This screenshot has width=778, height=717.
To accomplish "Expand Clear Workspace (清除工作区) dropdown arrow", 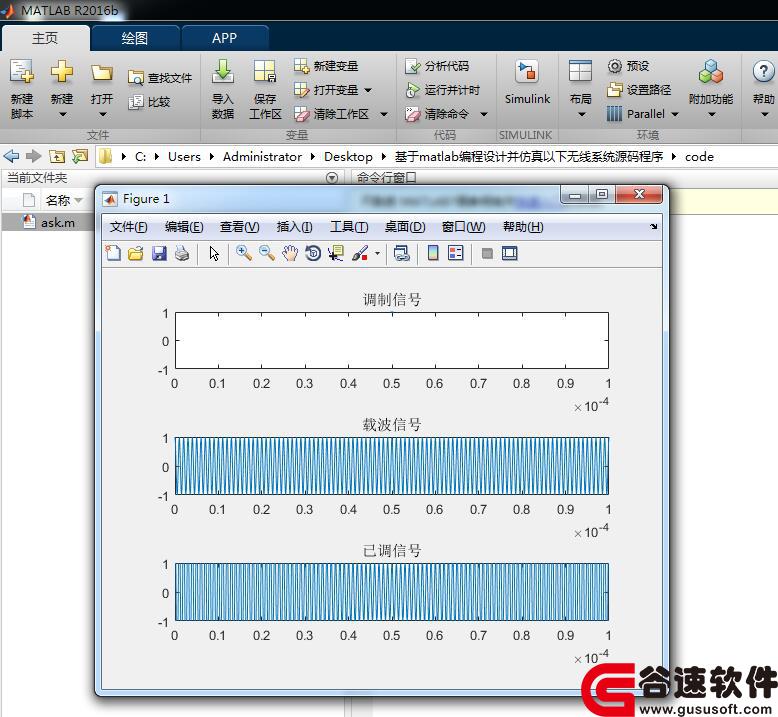I will coord(384,114).
